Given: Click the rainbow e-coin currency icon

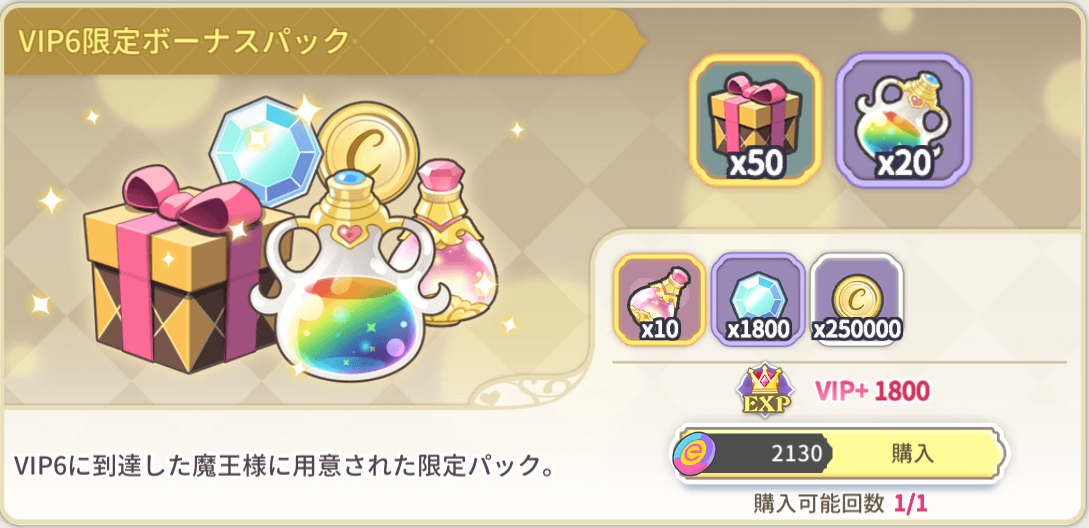Looking at the screenshot, I should click(694, 454).
